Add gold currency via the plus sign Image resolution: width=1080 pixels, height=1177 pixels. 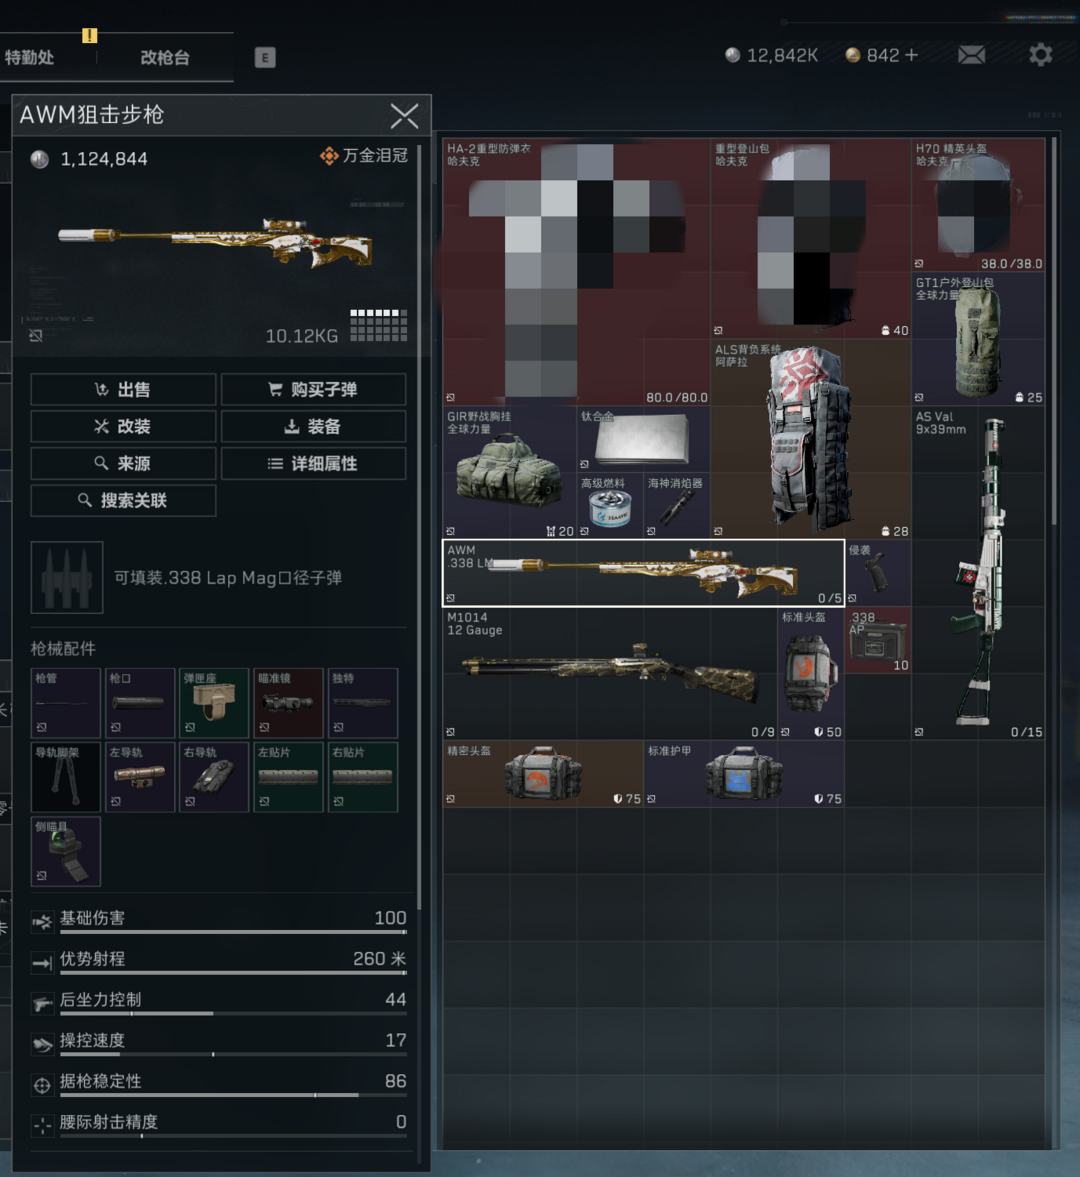coord(911,55)
